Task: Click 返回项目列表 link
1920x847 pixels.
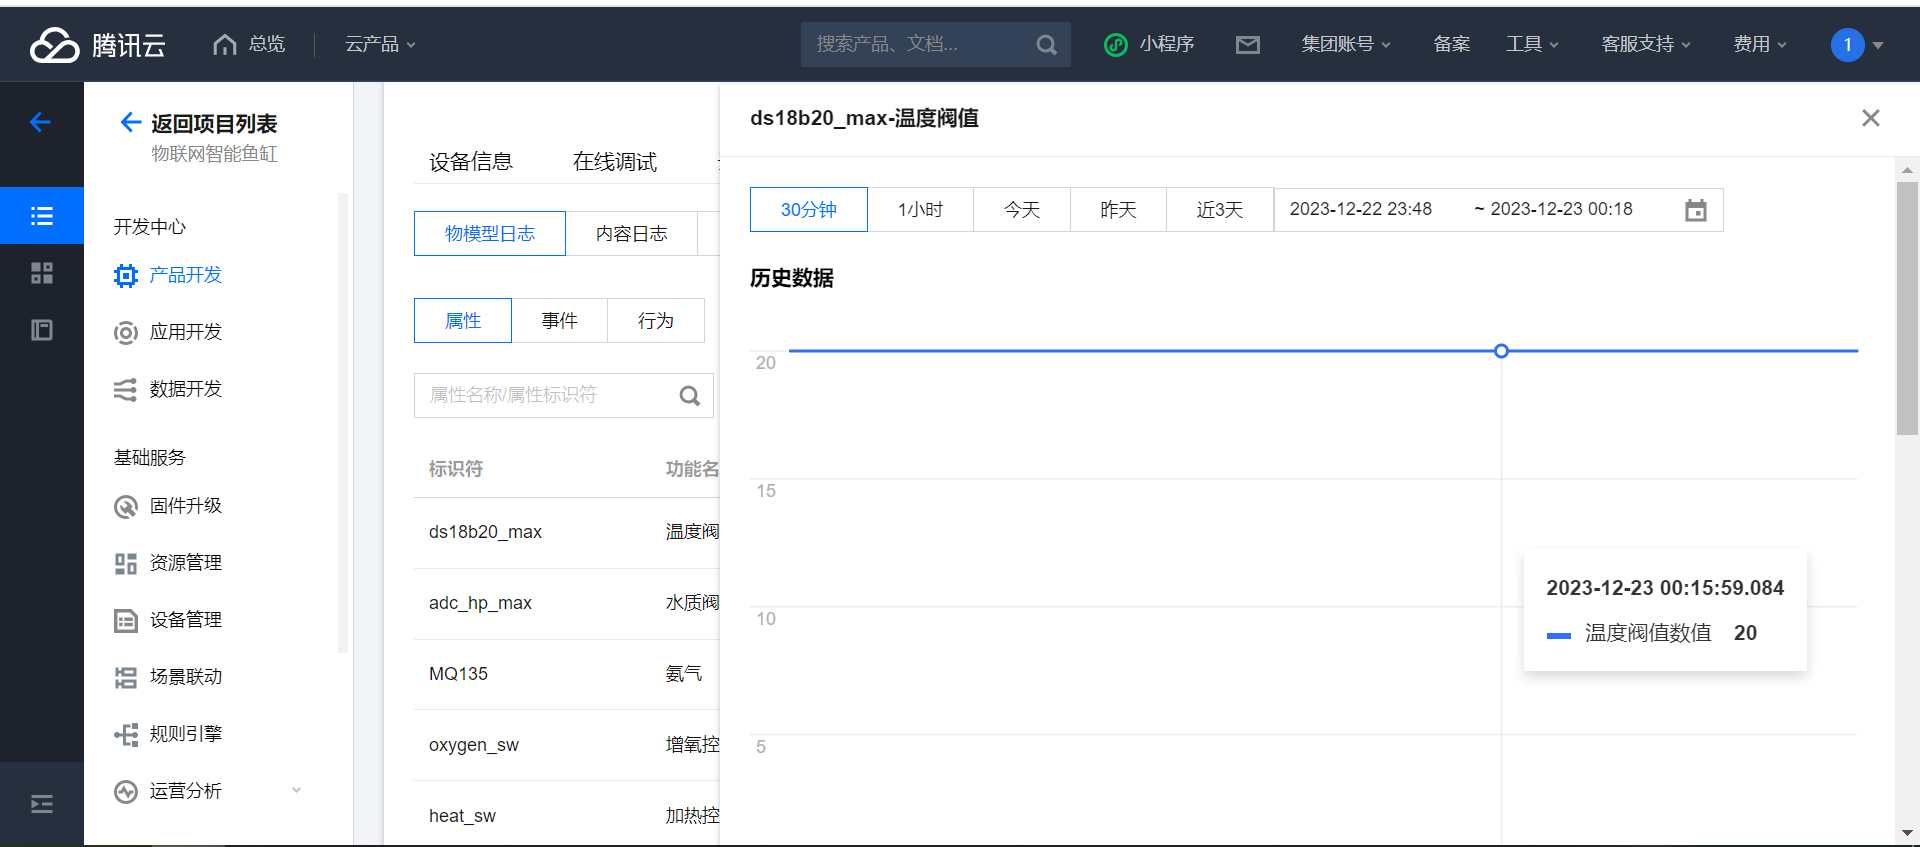Action: 212,124
